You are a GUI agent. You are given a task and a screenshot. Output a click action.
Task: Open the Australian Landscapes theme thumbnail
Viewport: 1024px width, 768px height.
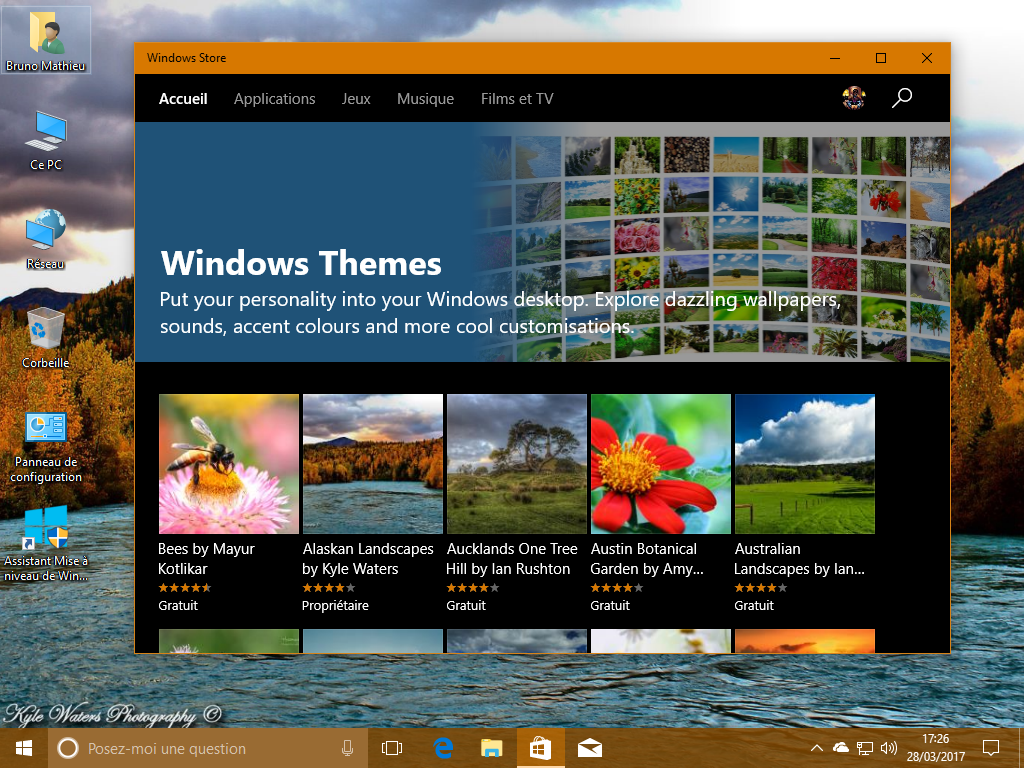pos(805,464)
